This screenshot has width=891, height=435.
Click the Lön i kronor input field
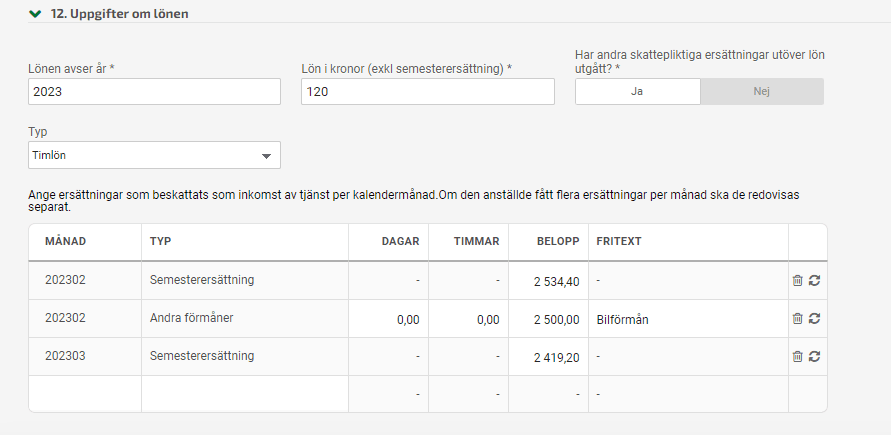click(x=427, y=91)
